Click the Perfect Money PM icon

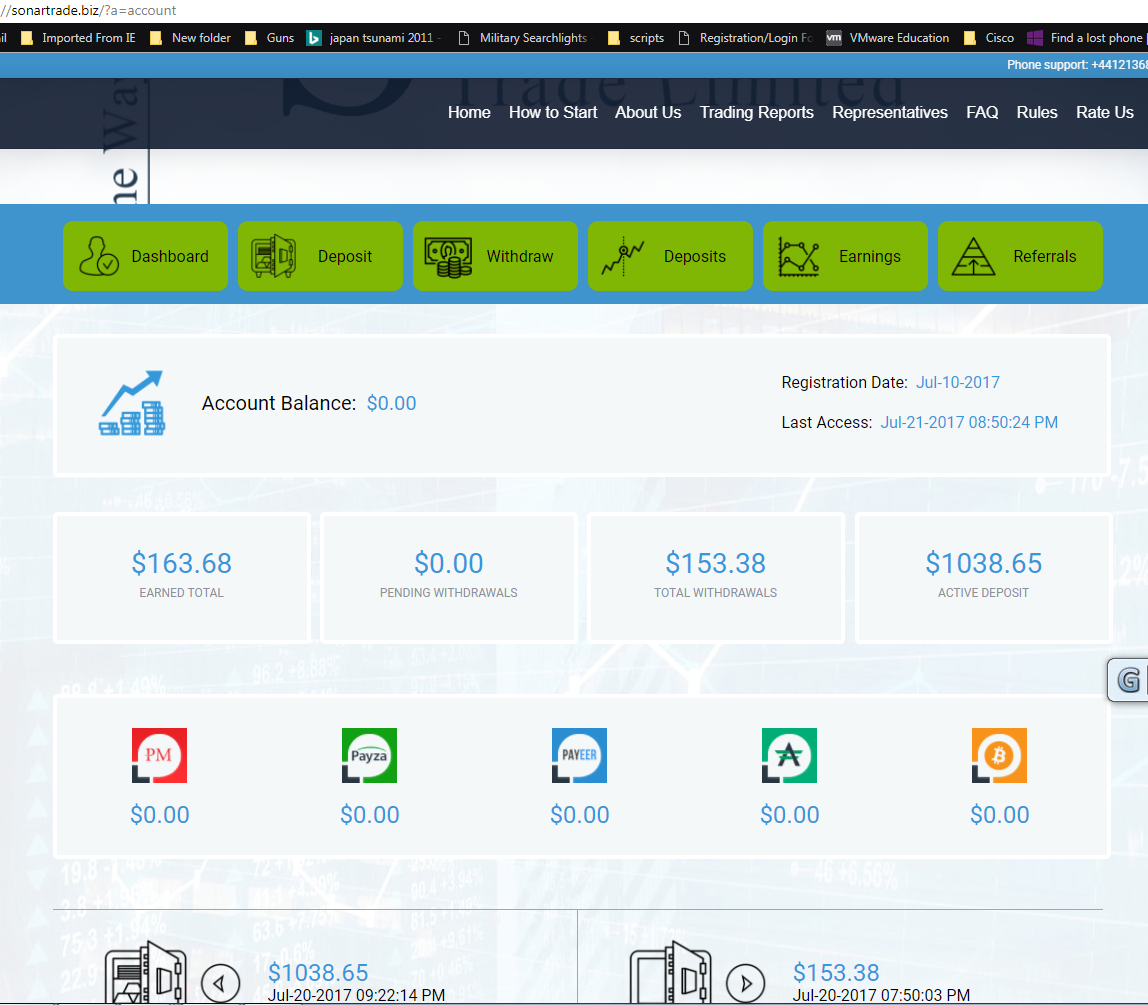159,755
